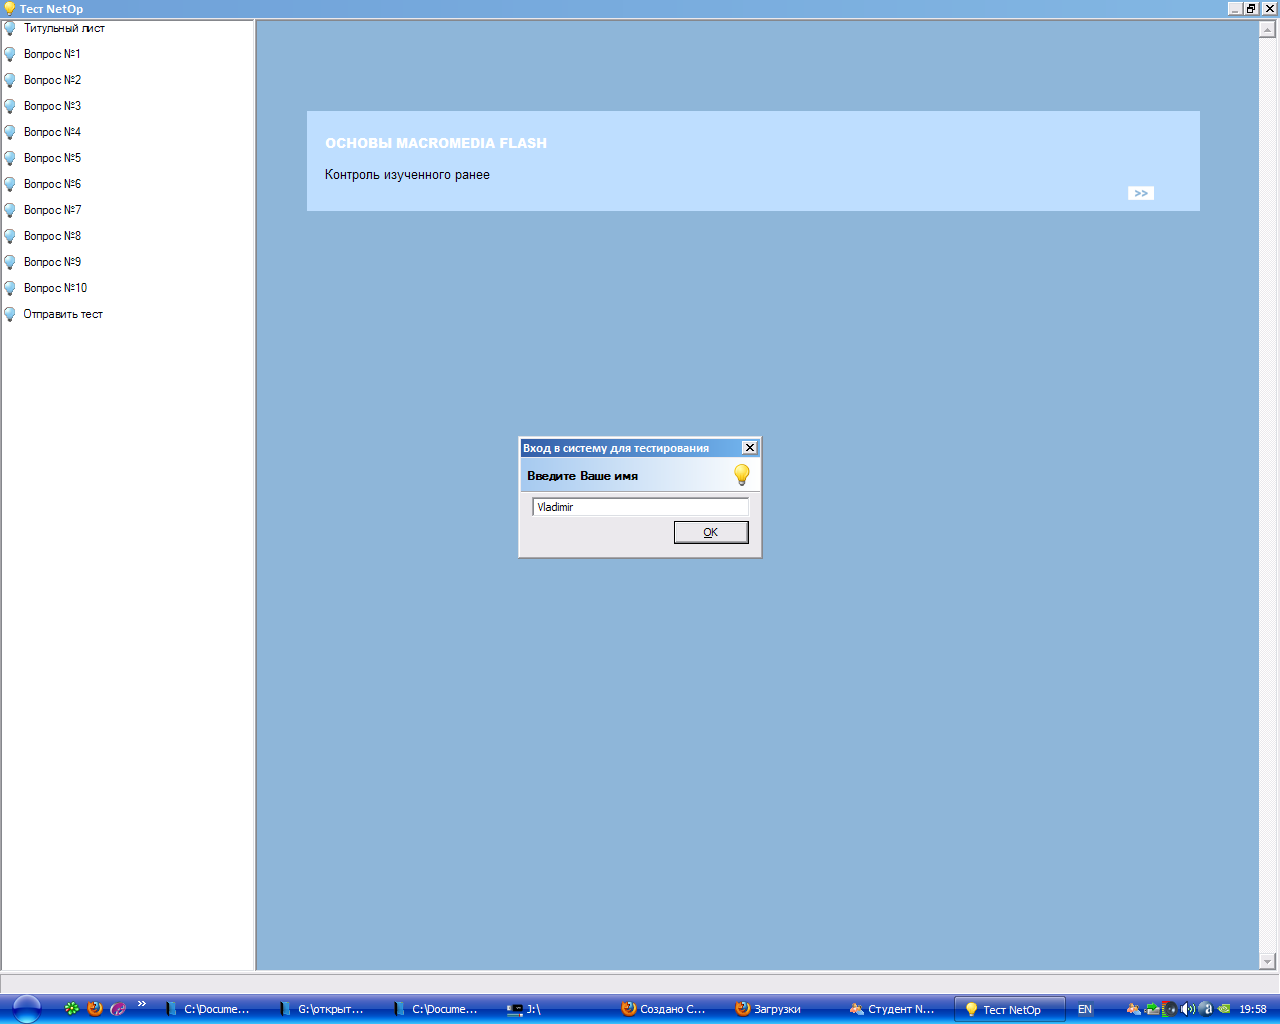Confirm the name with OK button

(711, 532)
